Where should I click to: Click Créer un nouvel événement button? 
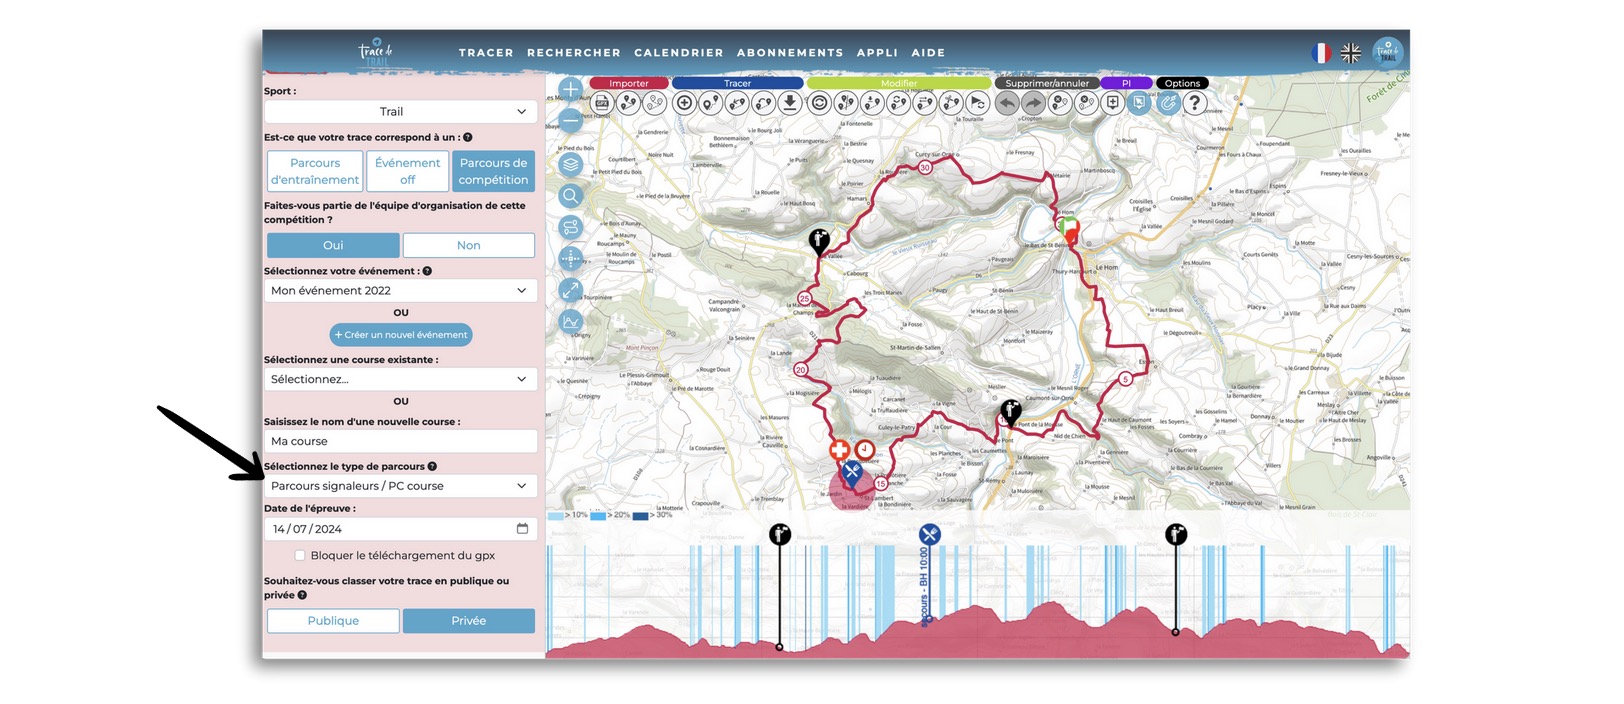click(x=401, y=335)
